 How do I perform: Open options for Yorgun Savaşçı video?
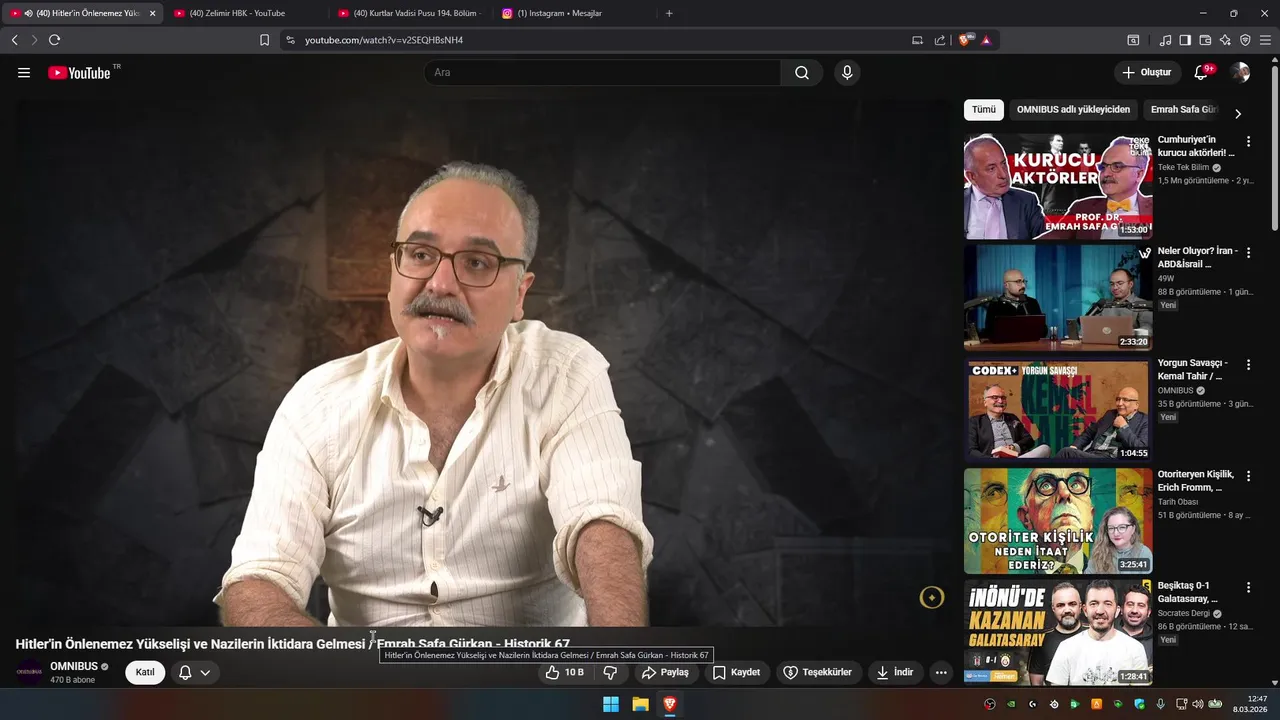(1248, 365)
